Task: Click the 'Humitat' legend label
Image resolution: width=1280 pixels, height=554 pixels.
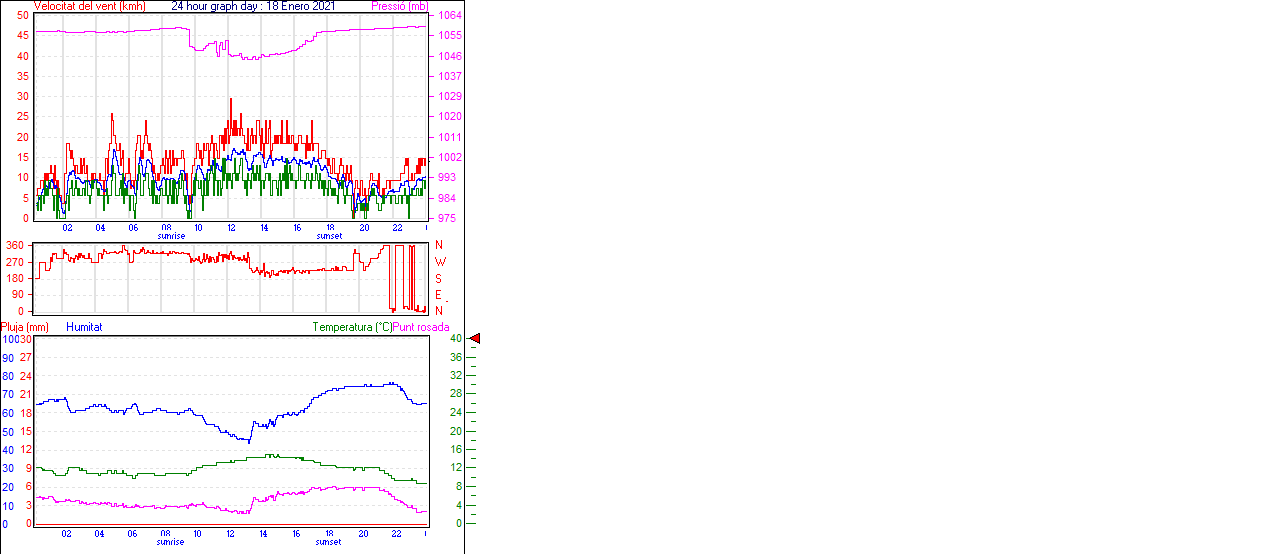Action: click(84, 327)
